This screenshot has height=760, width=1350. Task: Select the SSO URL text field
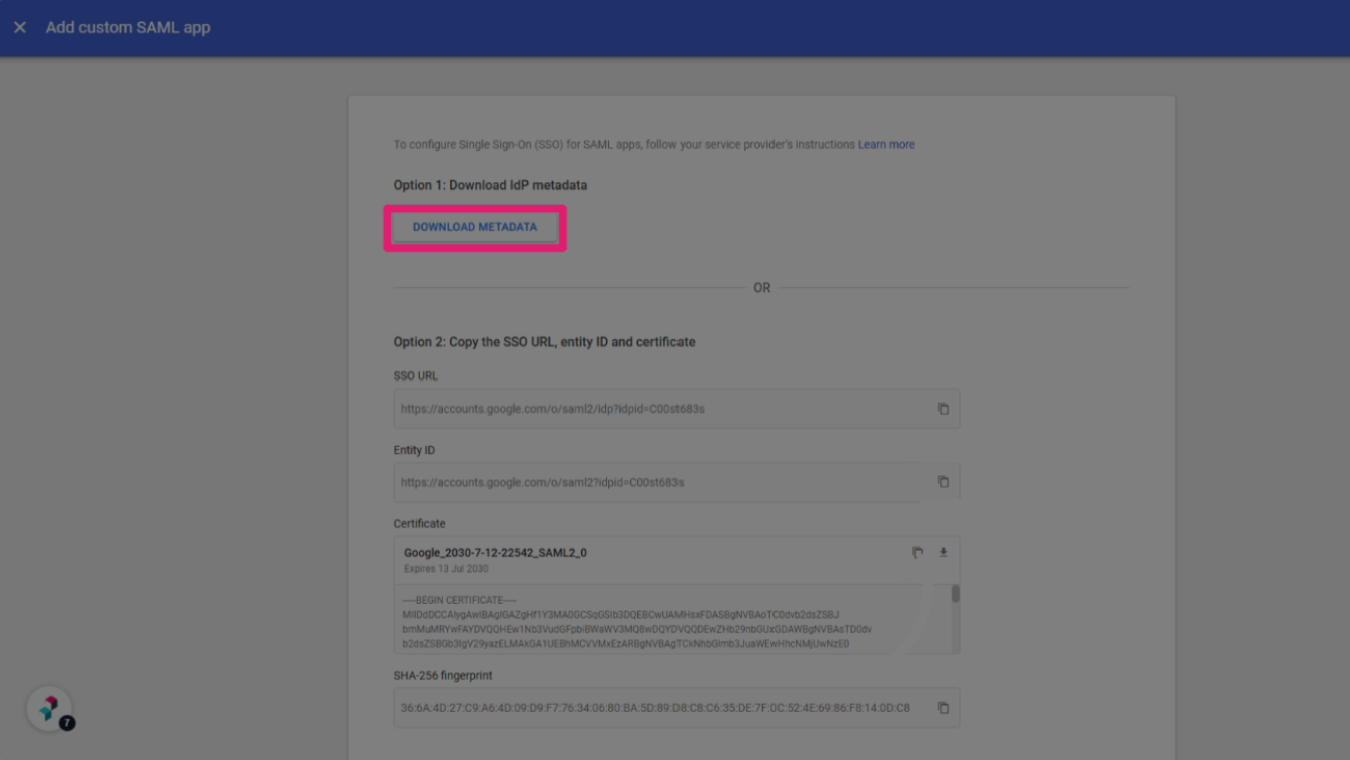pyautogui.click(x=677, y=409)
